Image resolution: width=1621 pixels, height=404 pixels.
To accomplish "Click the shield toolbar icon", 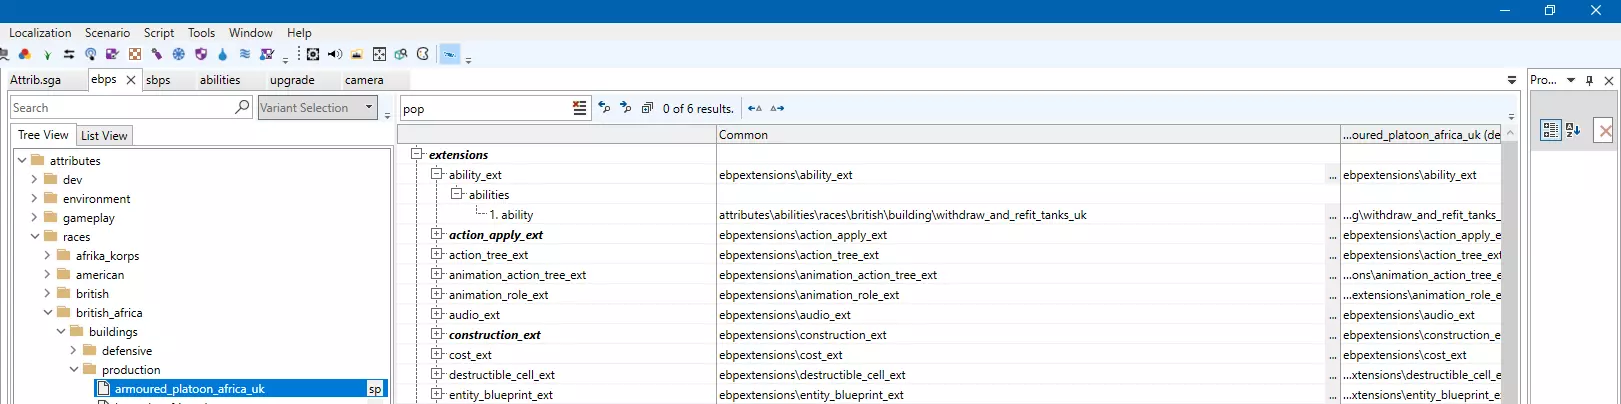I will pyautogui.click(x=201, y=54).
